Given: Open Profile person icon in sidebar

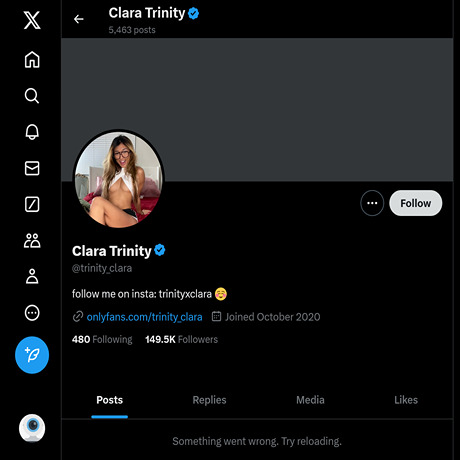Looking at the screenshot, I should pos(32,276).
